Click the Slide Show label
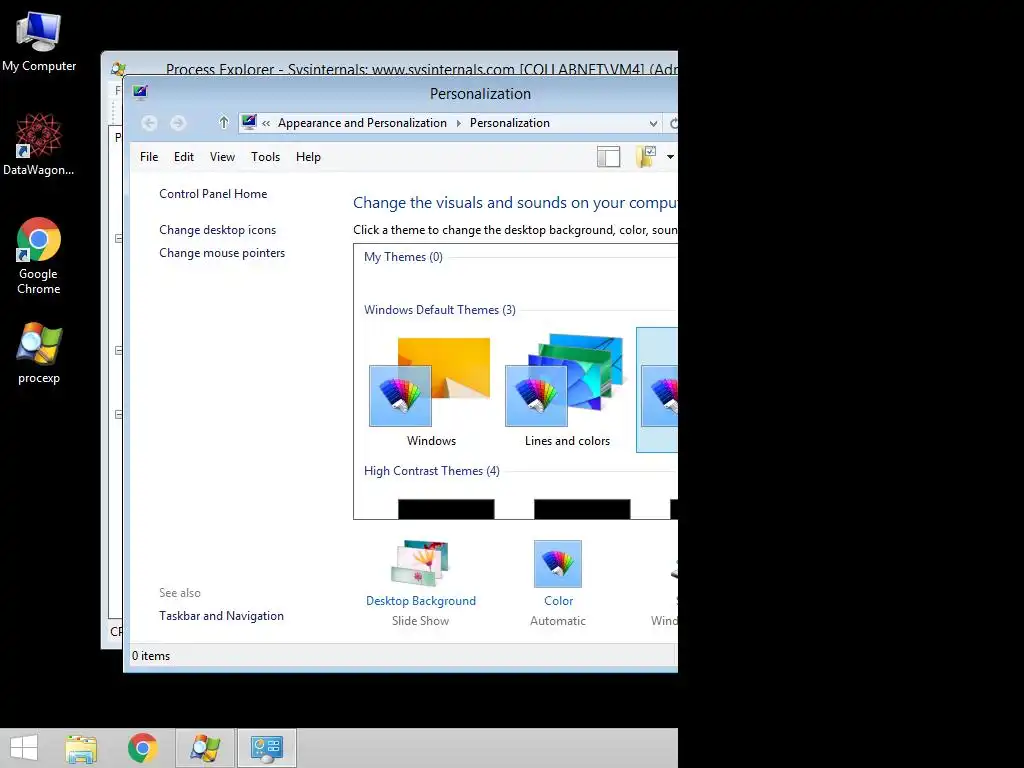The height and width of the screenshot is (768, 1024). [x=421, y=621]
